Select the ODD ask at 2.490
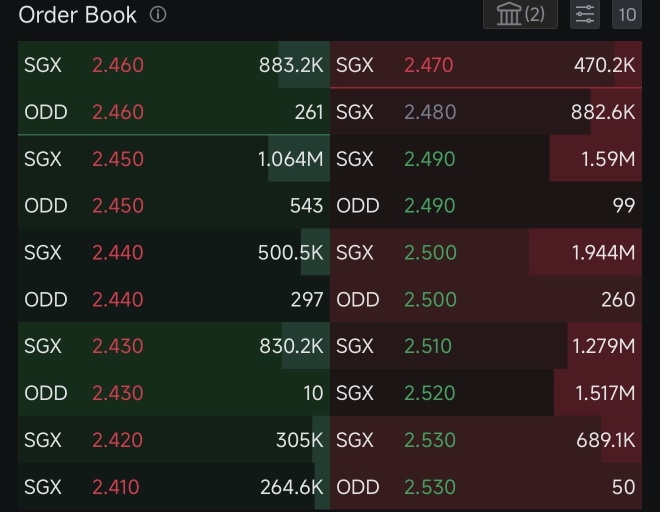Screen dimensions: 660x512 click(486, 205)
